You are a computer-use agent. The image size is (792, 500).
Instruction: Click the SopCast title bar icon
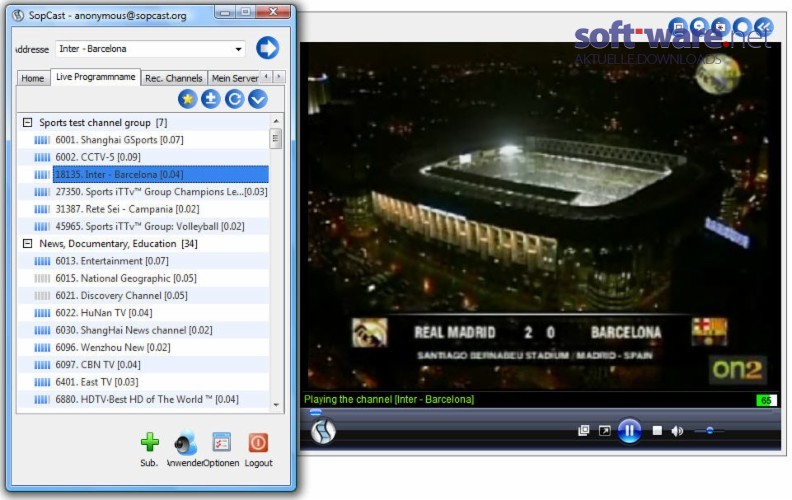point(18,15)
